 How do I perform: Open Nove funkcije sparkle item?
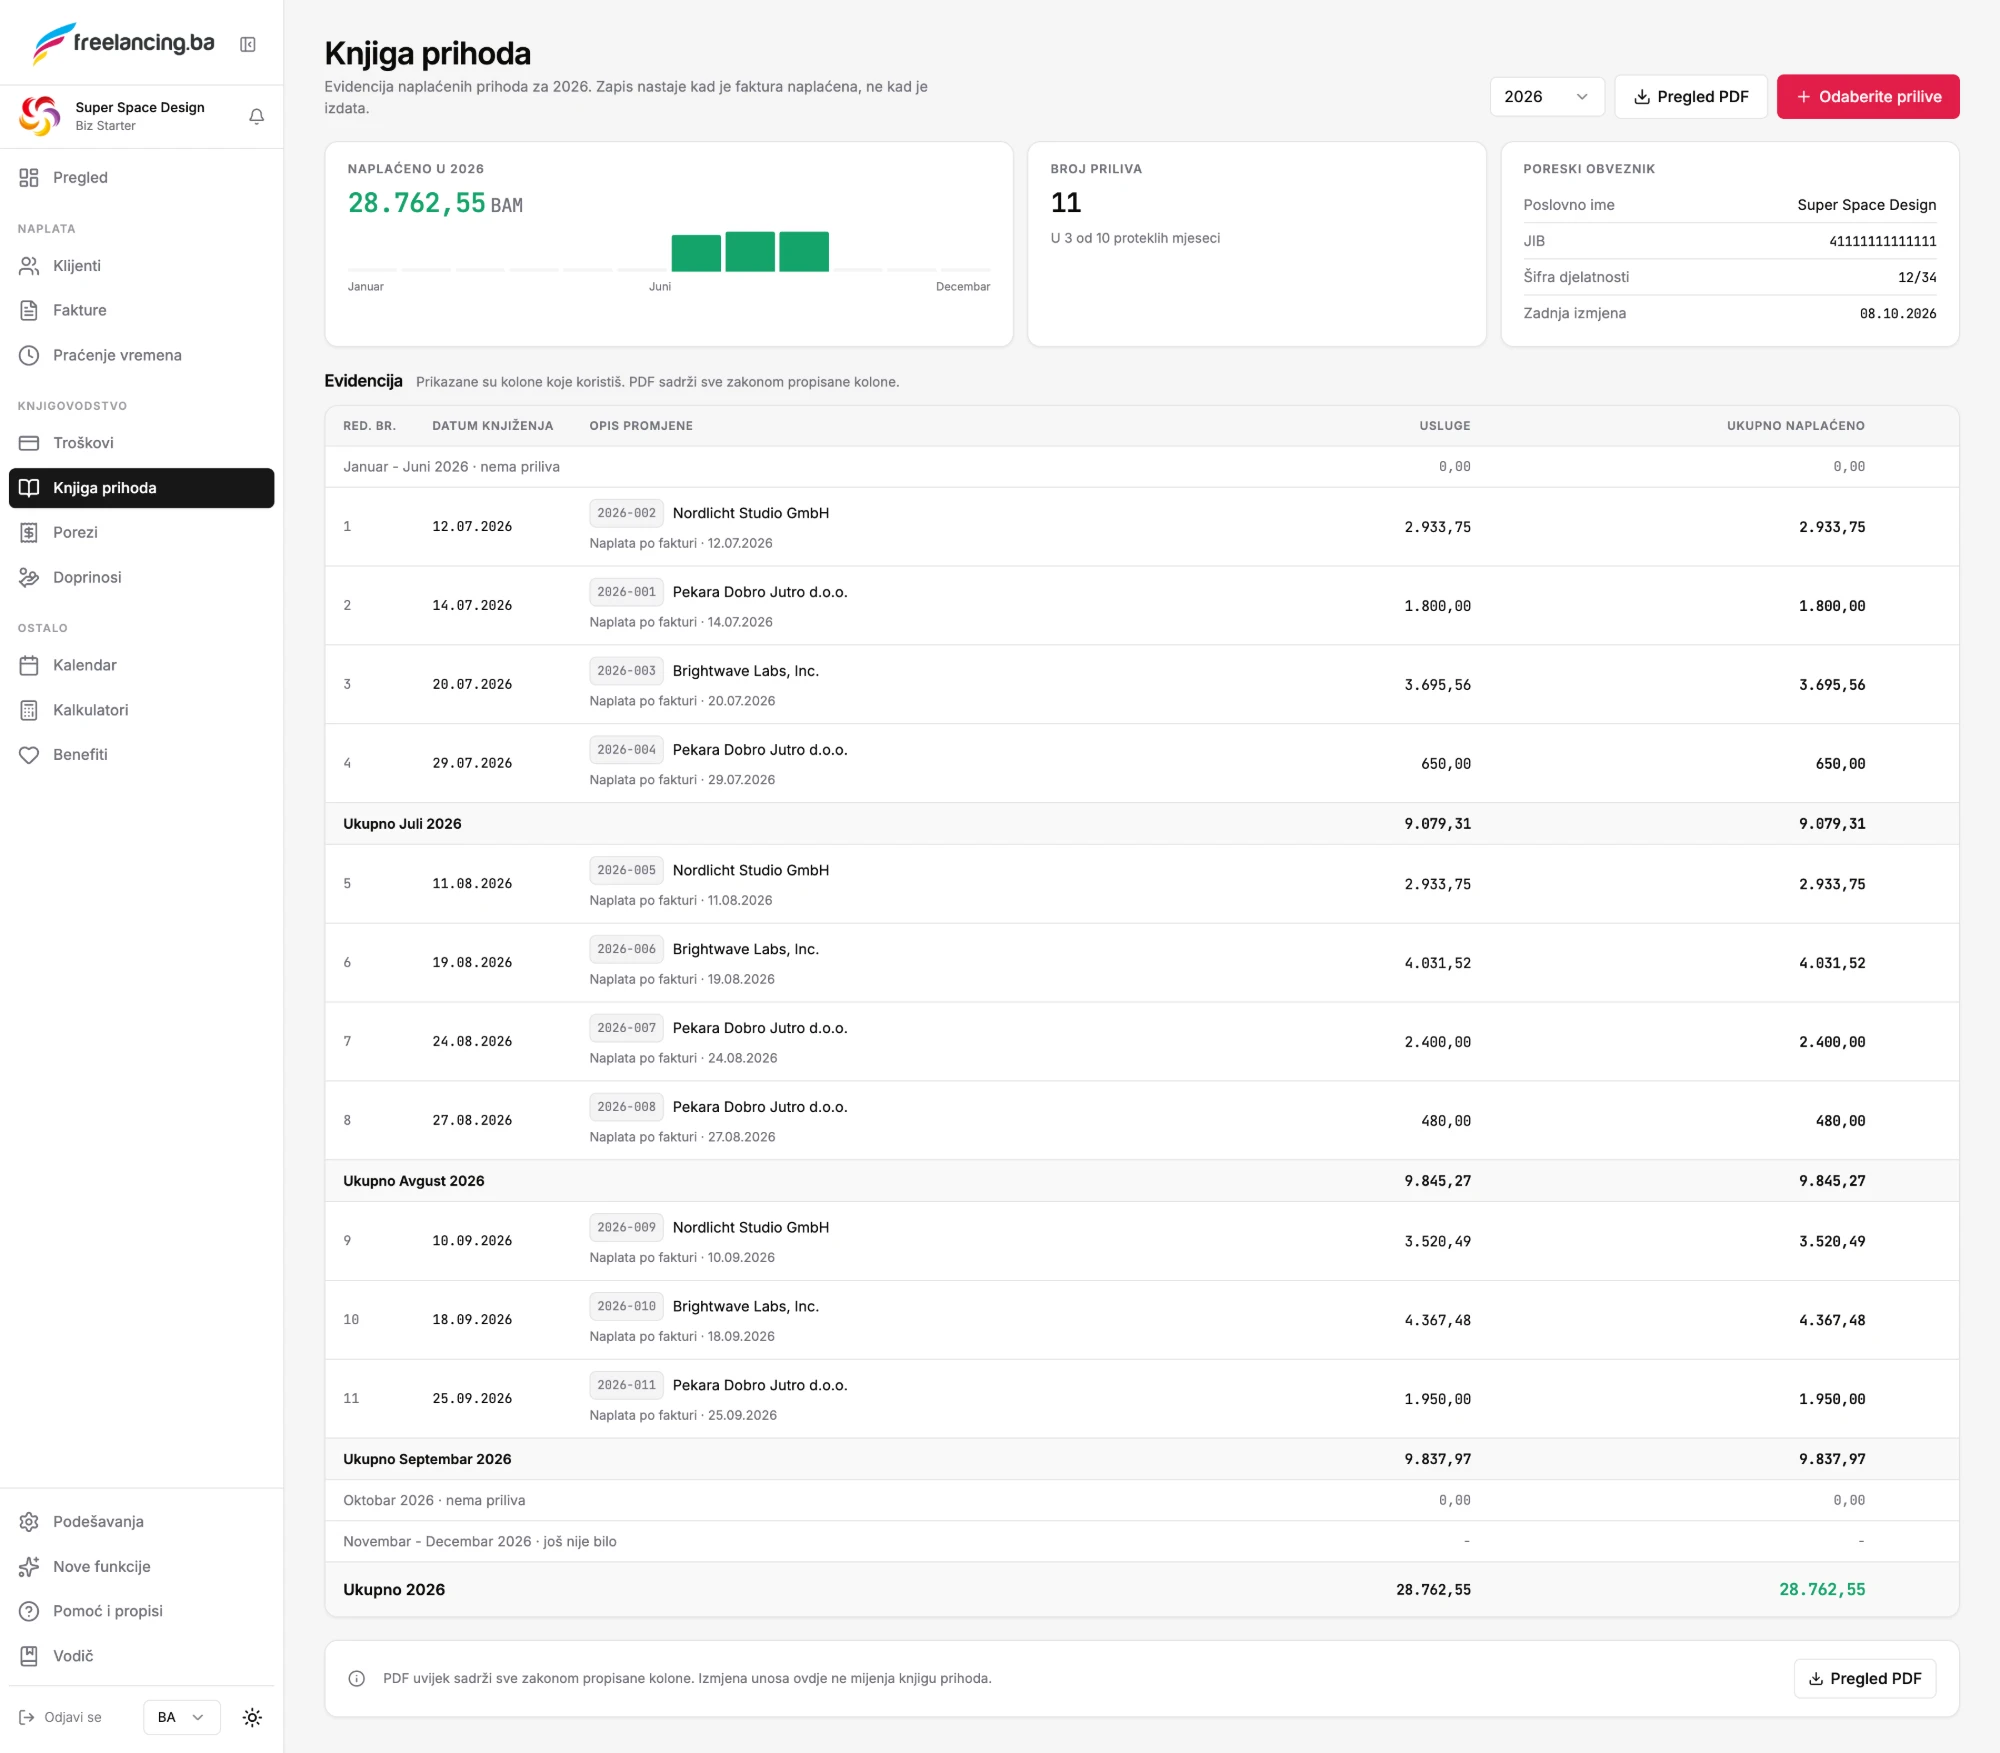(x=141, y=1566)
